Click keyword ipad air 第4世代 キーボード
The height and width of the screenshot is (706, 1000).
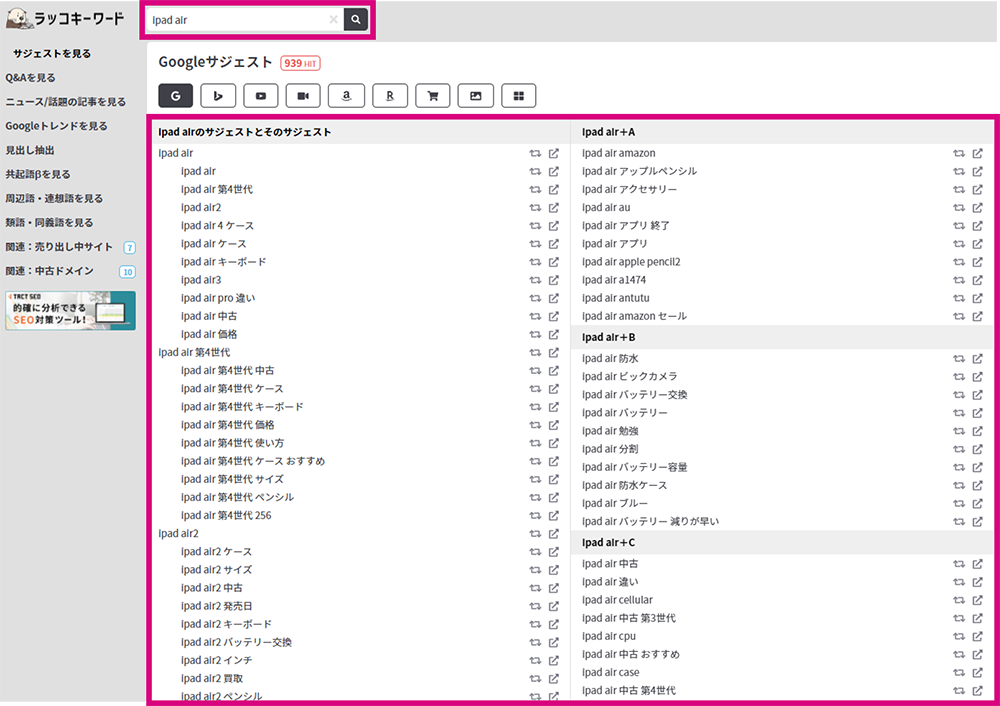[x=242, y=407]
